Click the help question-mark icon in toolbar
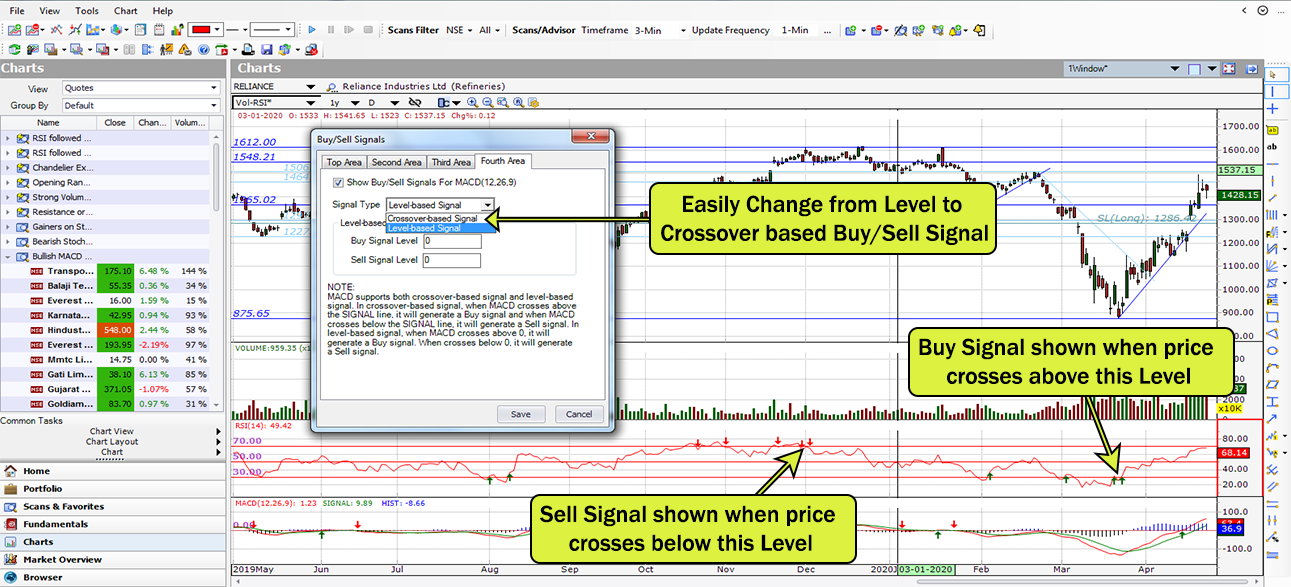The image size is (1291, 587). pos(203,49)
